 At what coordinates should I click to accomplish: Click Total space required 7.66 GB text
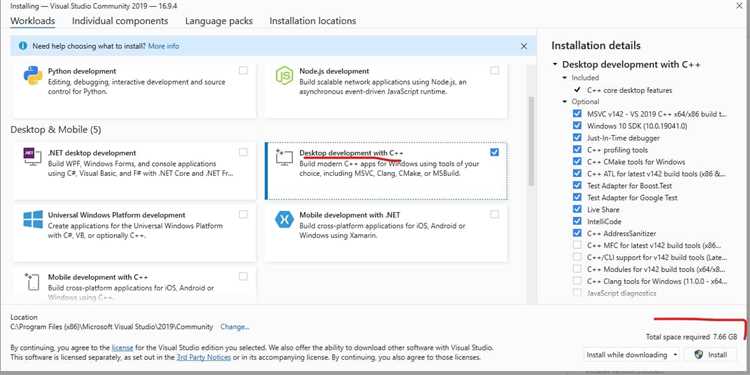click(x=692, y=337)
